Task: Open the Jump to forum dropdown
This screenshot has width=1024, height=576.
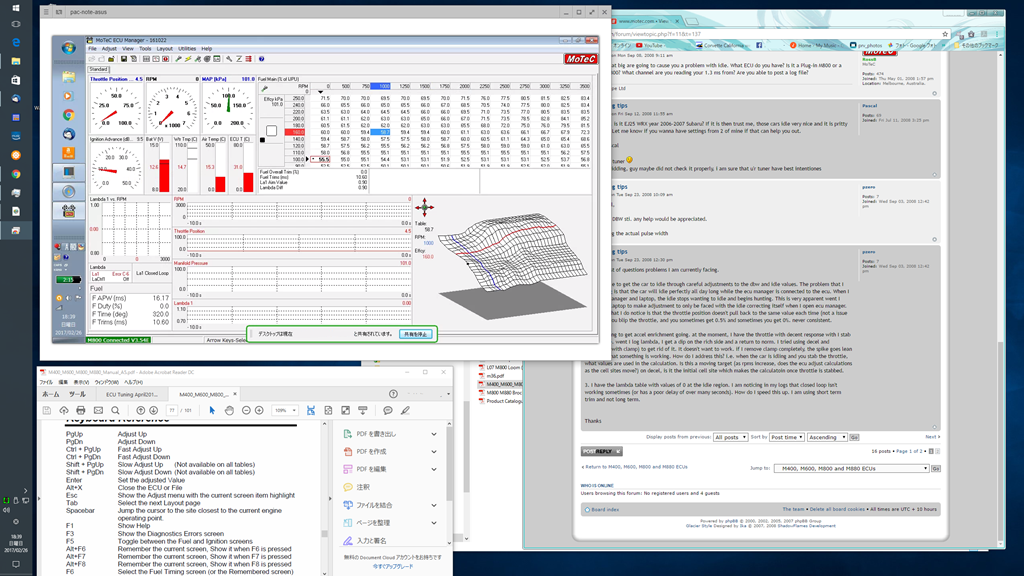Action: click(x=851, y=468)
